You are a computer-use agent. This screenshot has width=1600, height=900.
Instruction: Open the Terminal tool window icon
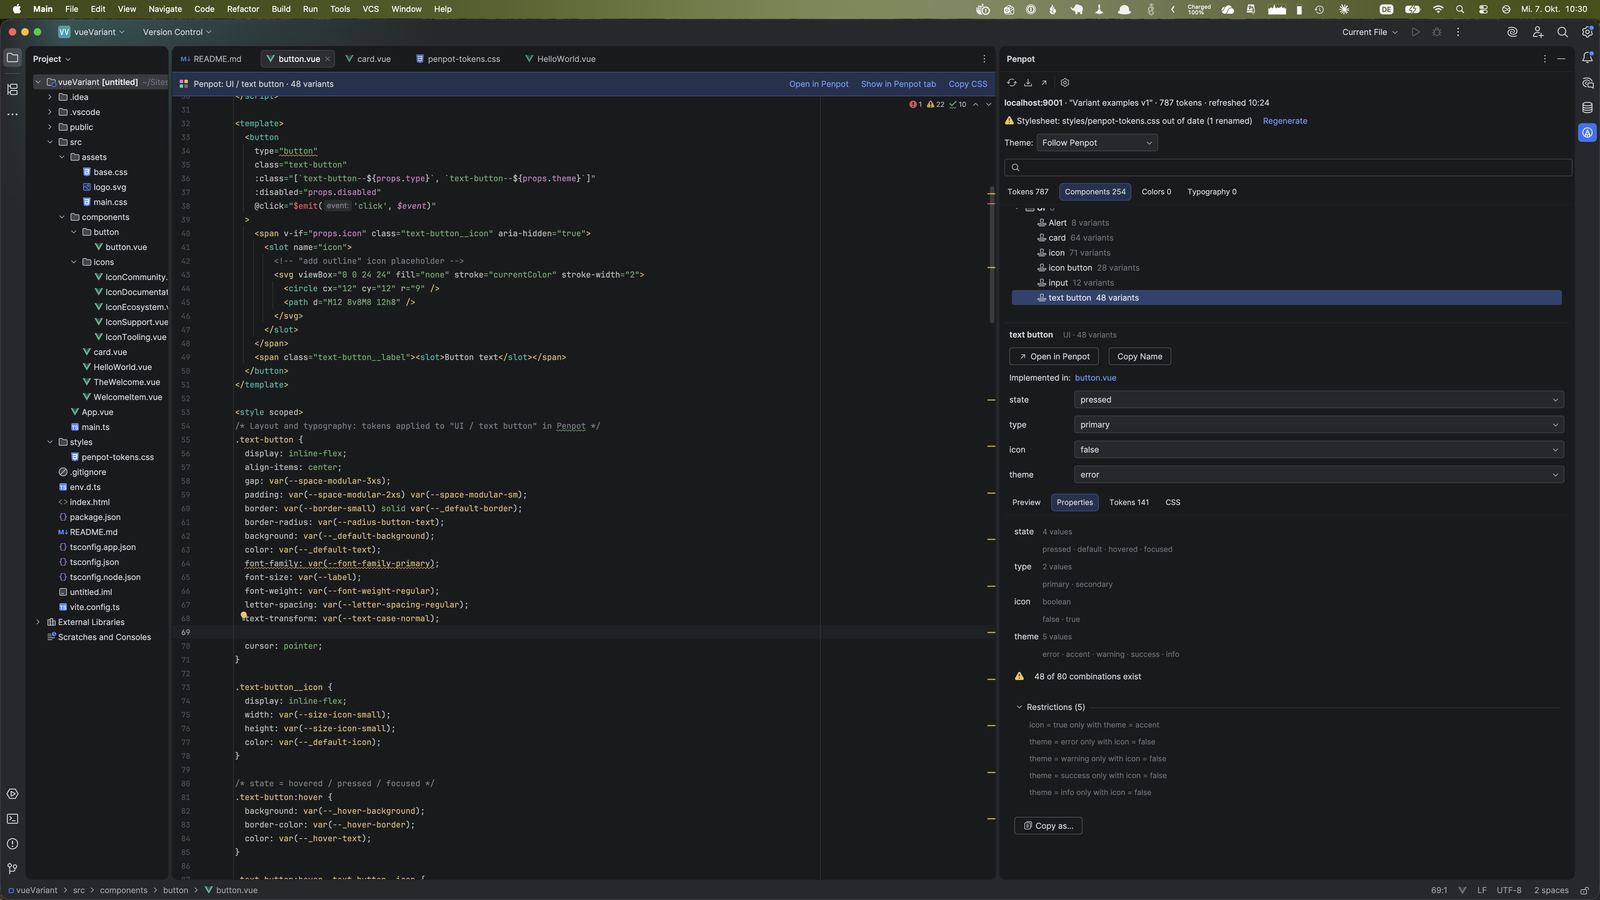12,819
